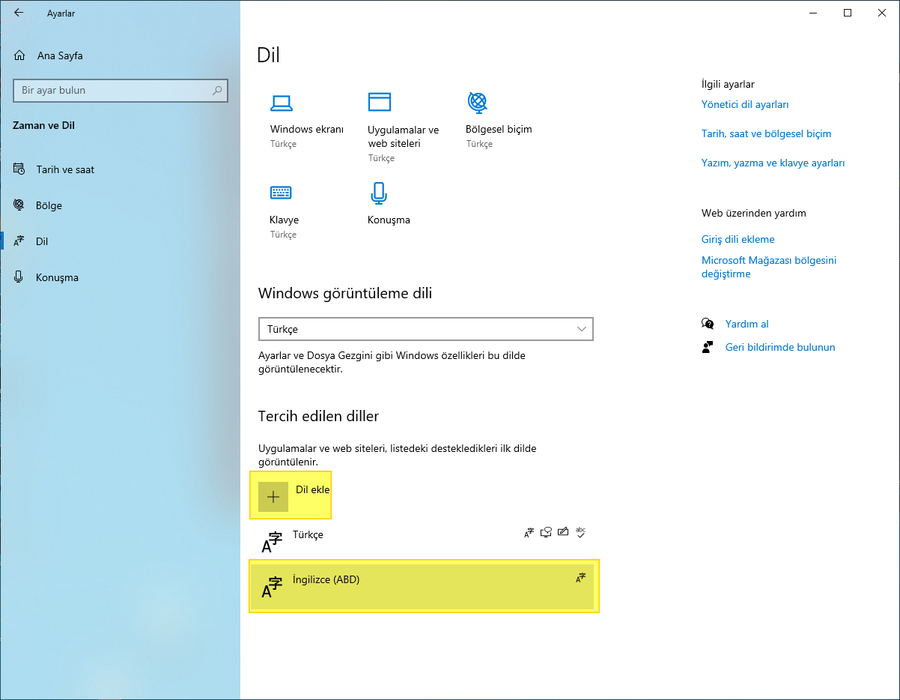Click the Uygulamalar ve web siteleri icon
The height and width of the screenshot is (700, 900).
click(379, 102)
